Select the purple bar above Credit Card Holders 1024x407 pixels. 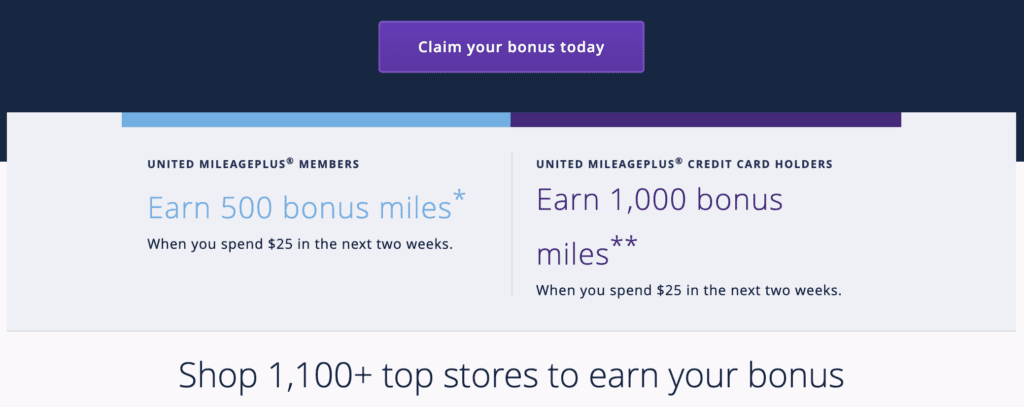click(705, 120)
